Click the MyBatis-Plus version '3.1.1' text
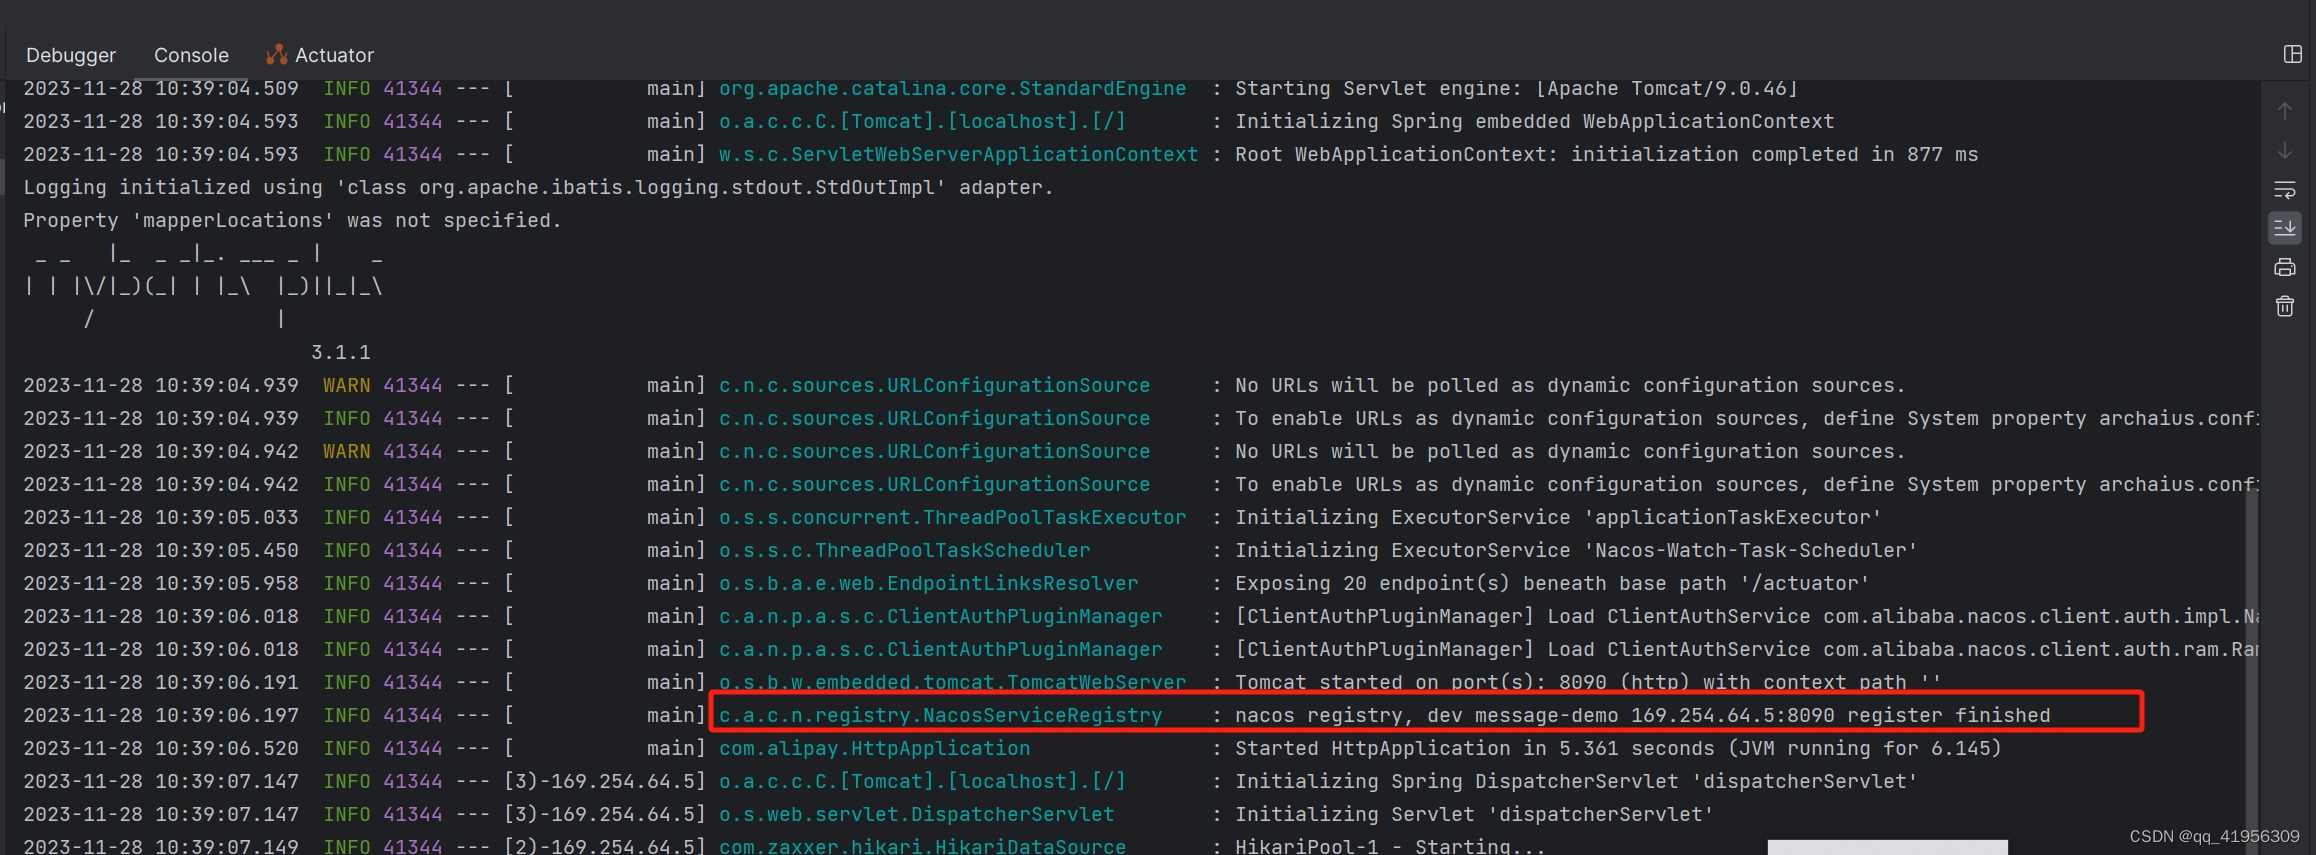This screenshot has width=2316, height=855. click(x=341, y=352)
